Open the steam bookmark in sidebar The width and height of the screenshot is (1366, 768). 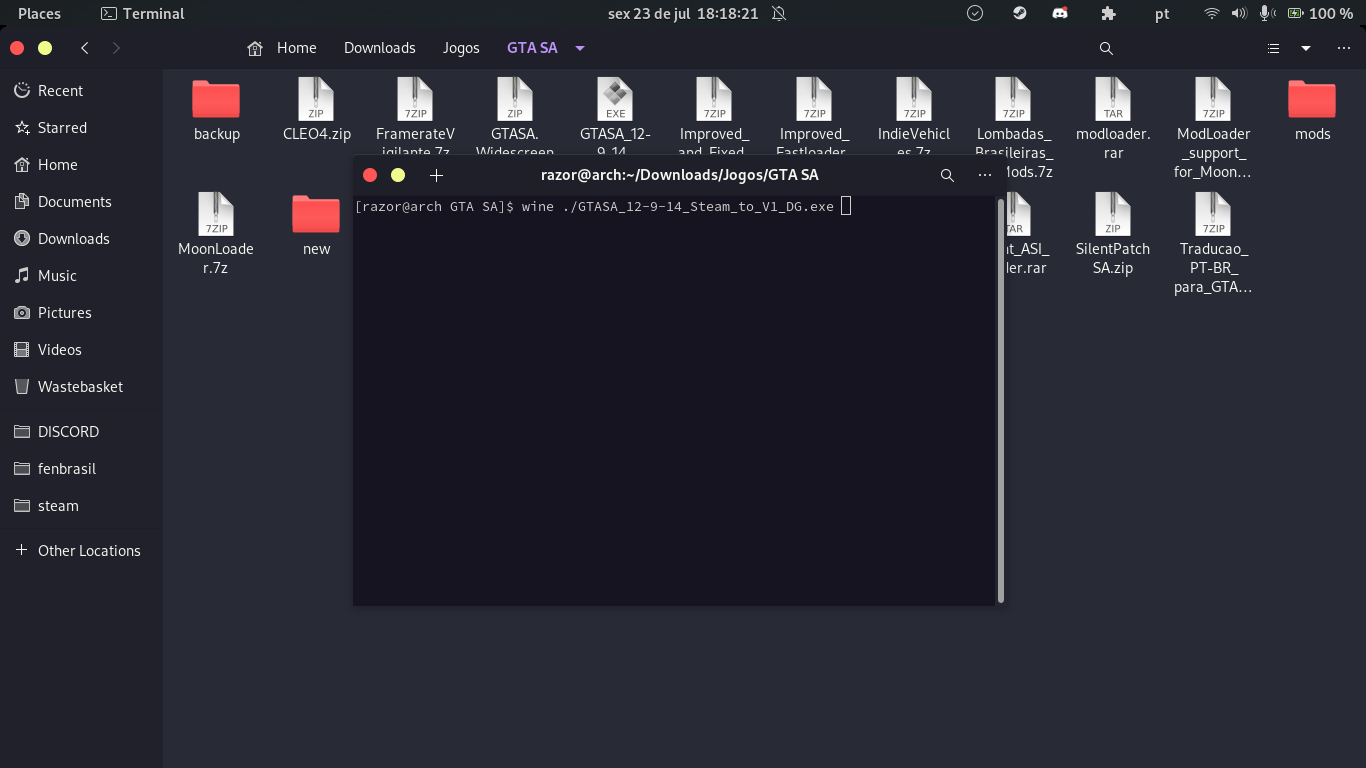click(81, 506)
